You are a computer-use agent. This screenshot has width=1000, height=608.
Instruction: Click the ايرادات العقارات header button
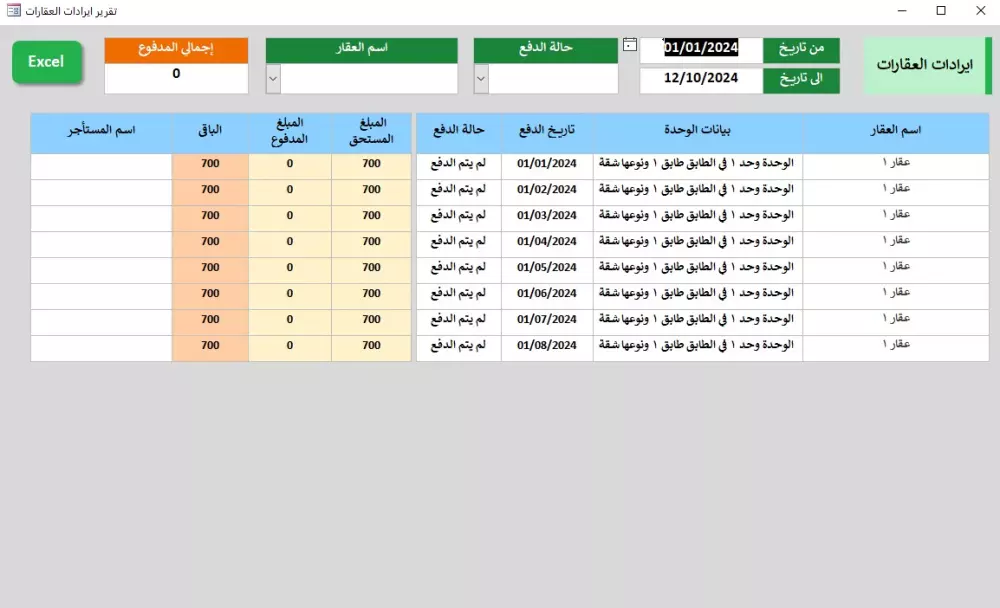pos(925,64)
